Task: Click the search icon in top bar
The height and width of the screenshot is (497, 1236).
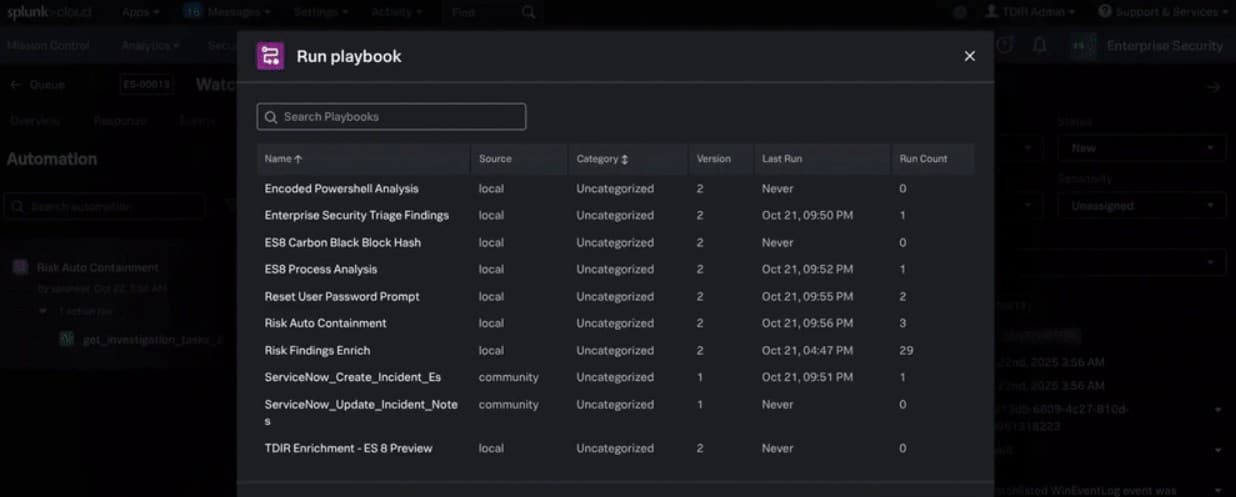Action: (x=528, y=12)
